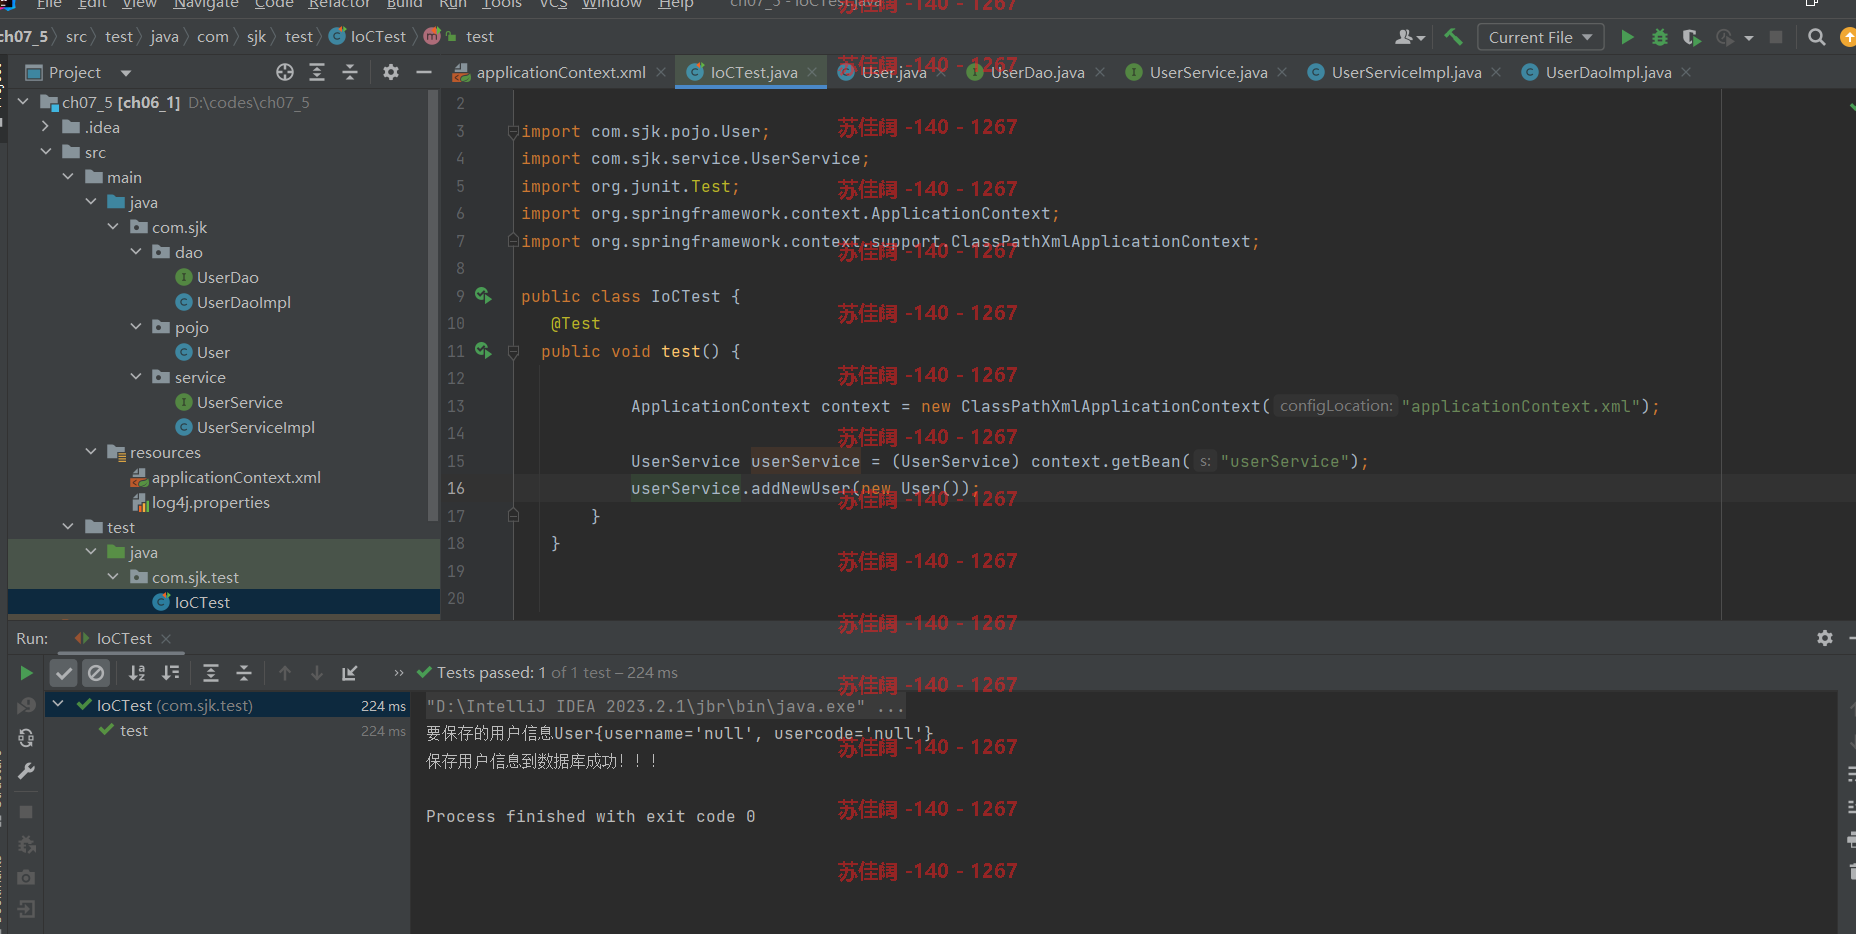This screenshot has width=1856, height=934.
Task: Toggle show passed tests checkmark button
Action: tap(64, 673)
